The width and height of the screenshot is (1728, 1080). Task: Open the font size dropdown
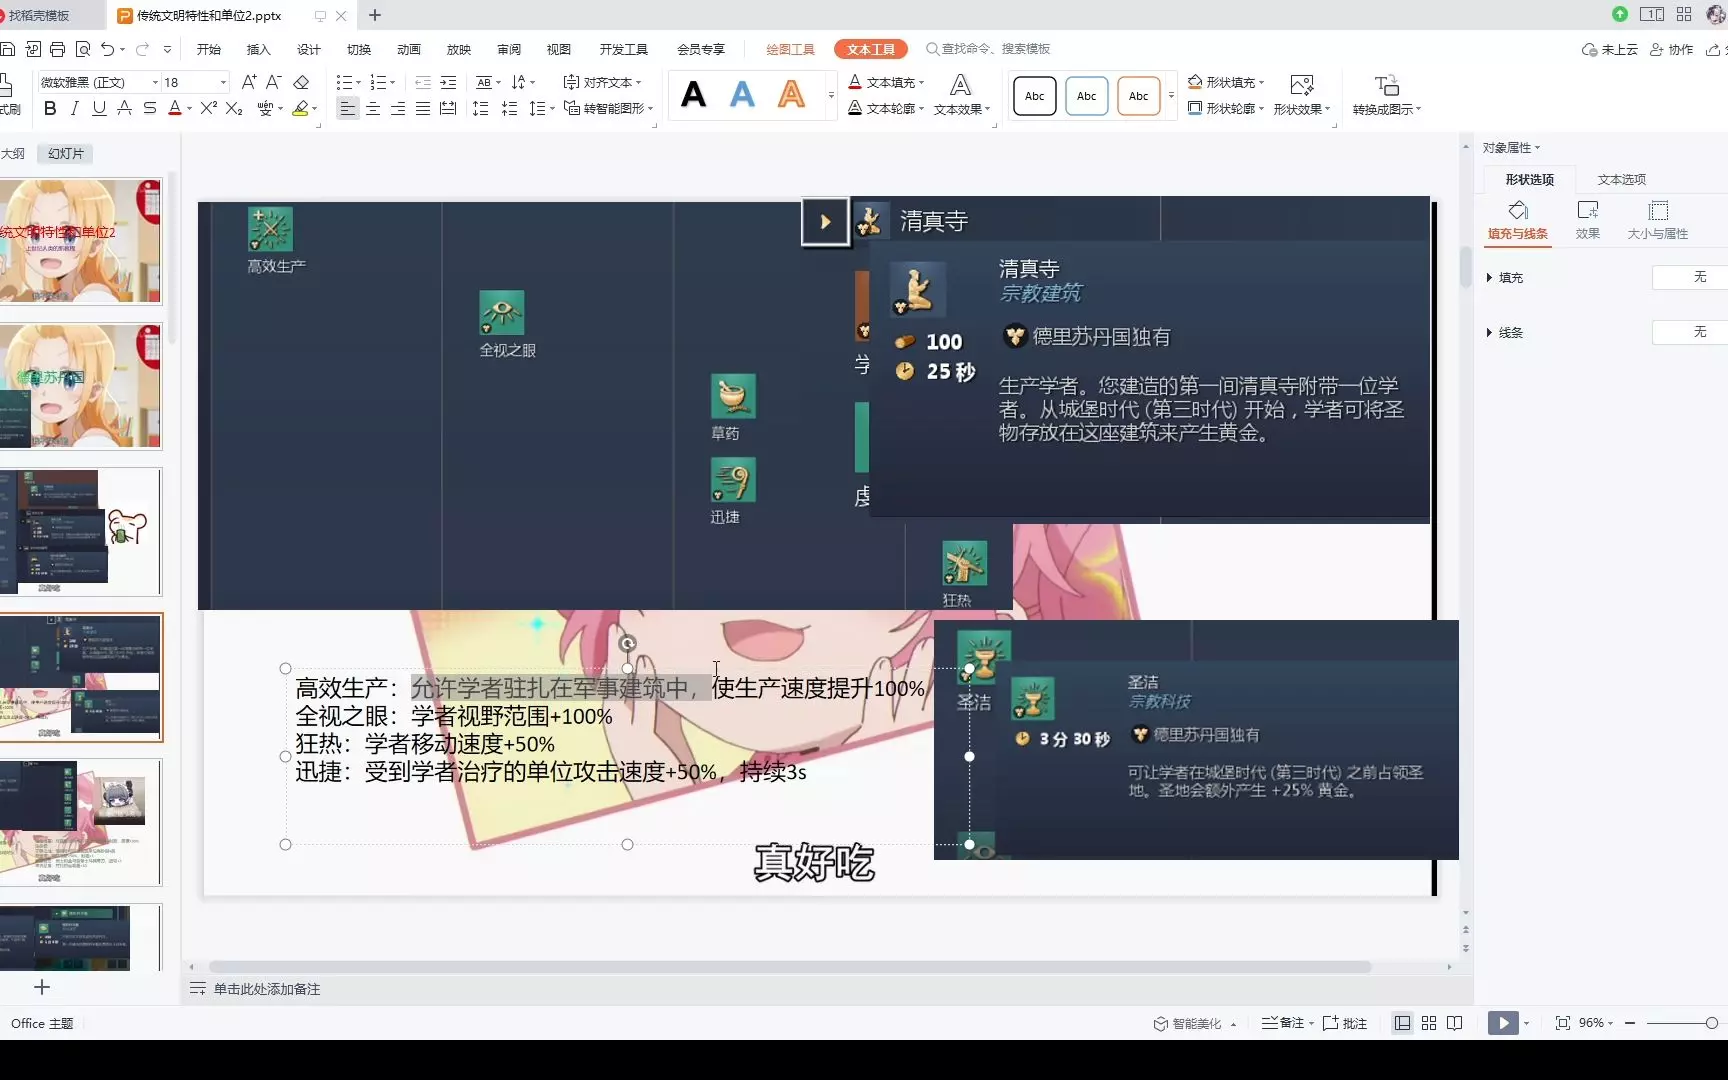(x=223, y=82)
